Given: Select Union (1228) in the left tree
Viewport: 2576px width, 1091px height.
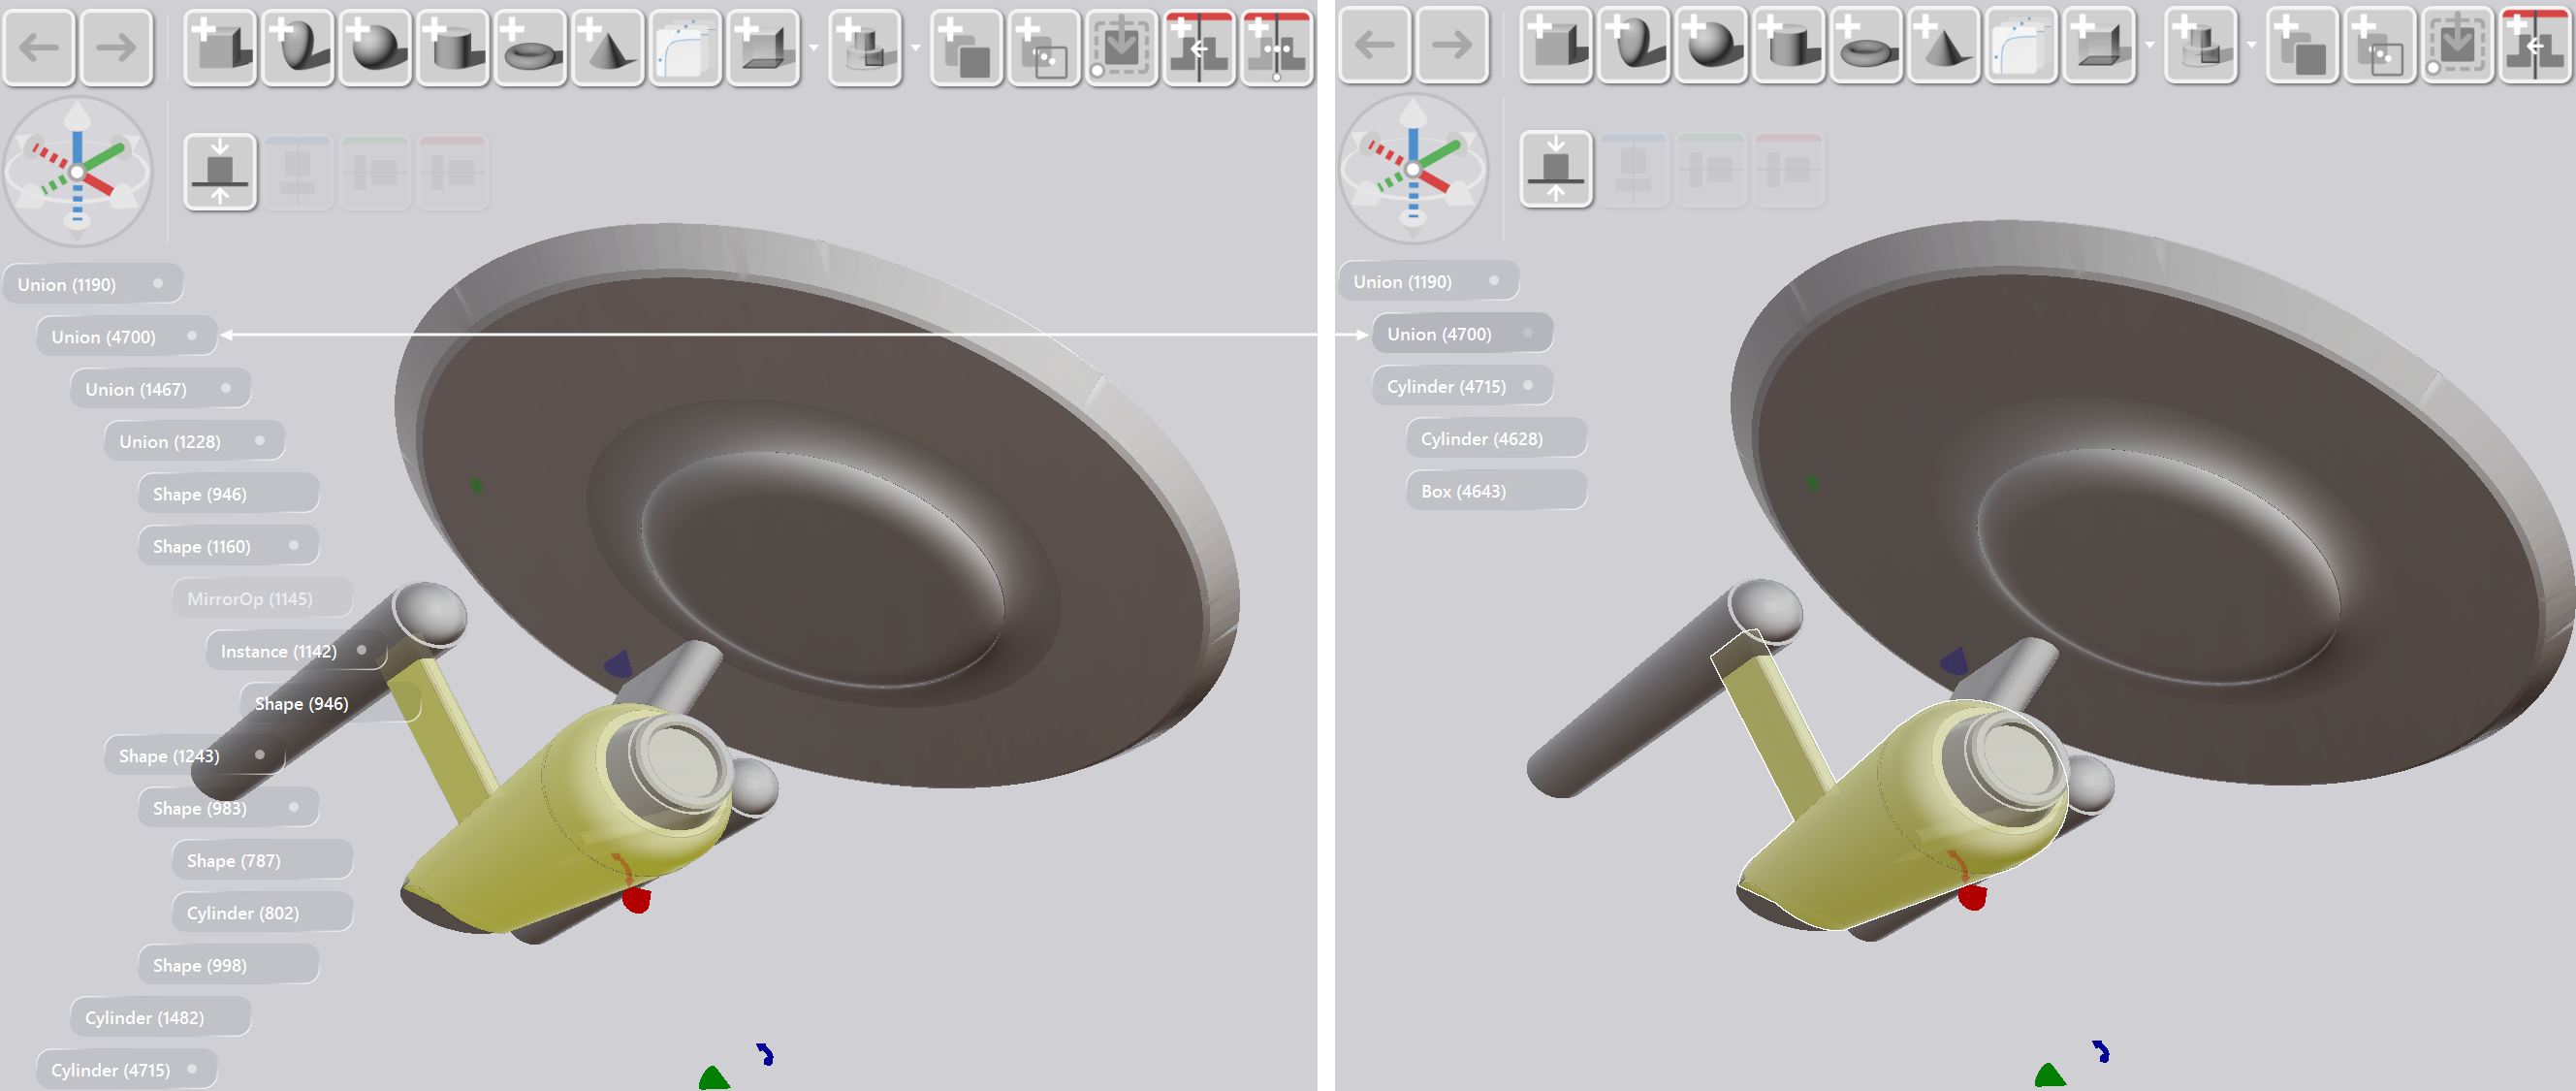Looking at the screenshot, I should point(194,441).
